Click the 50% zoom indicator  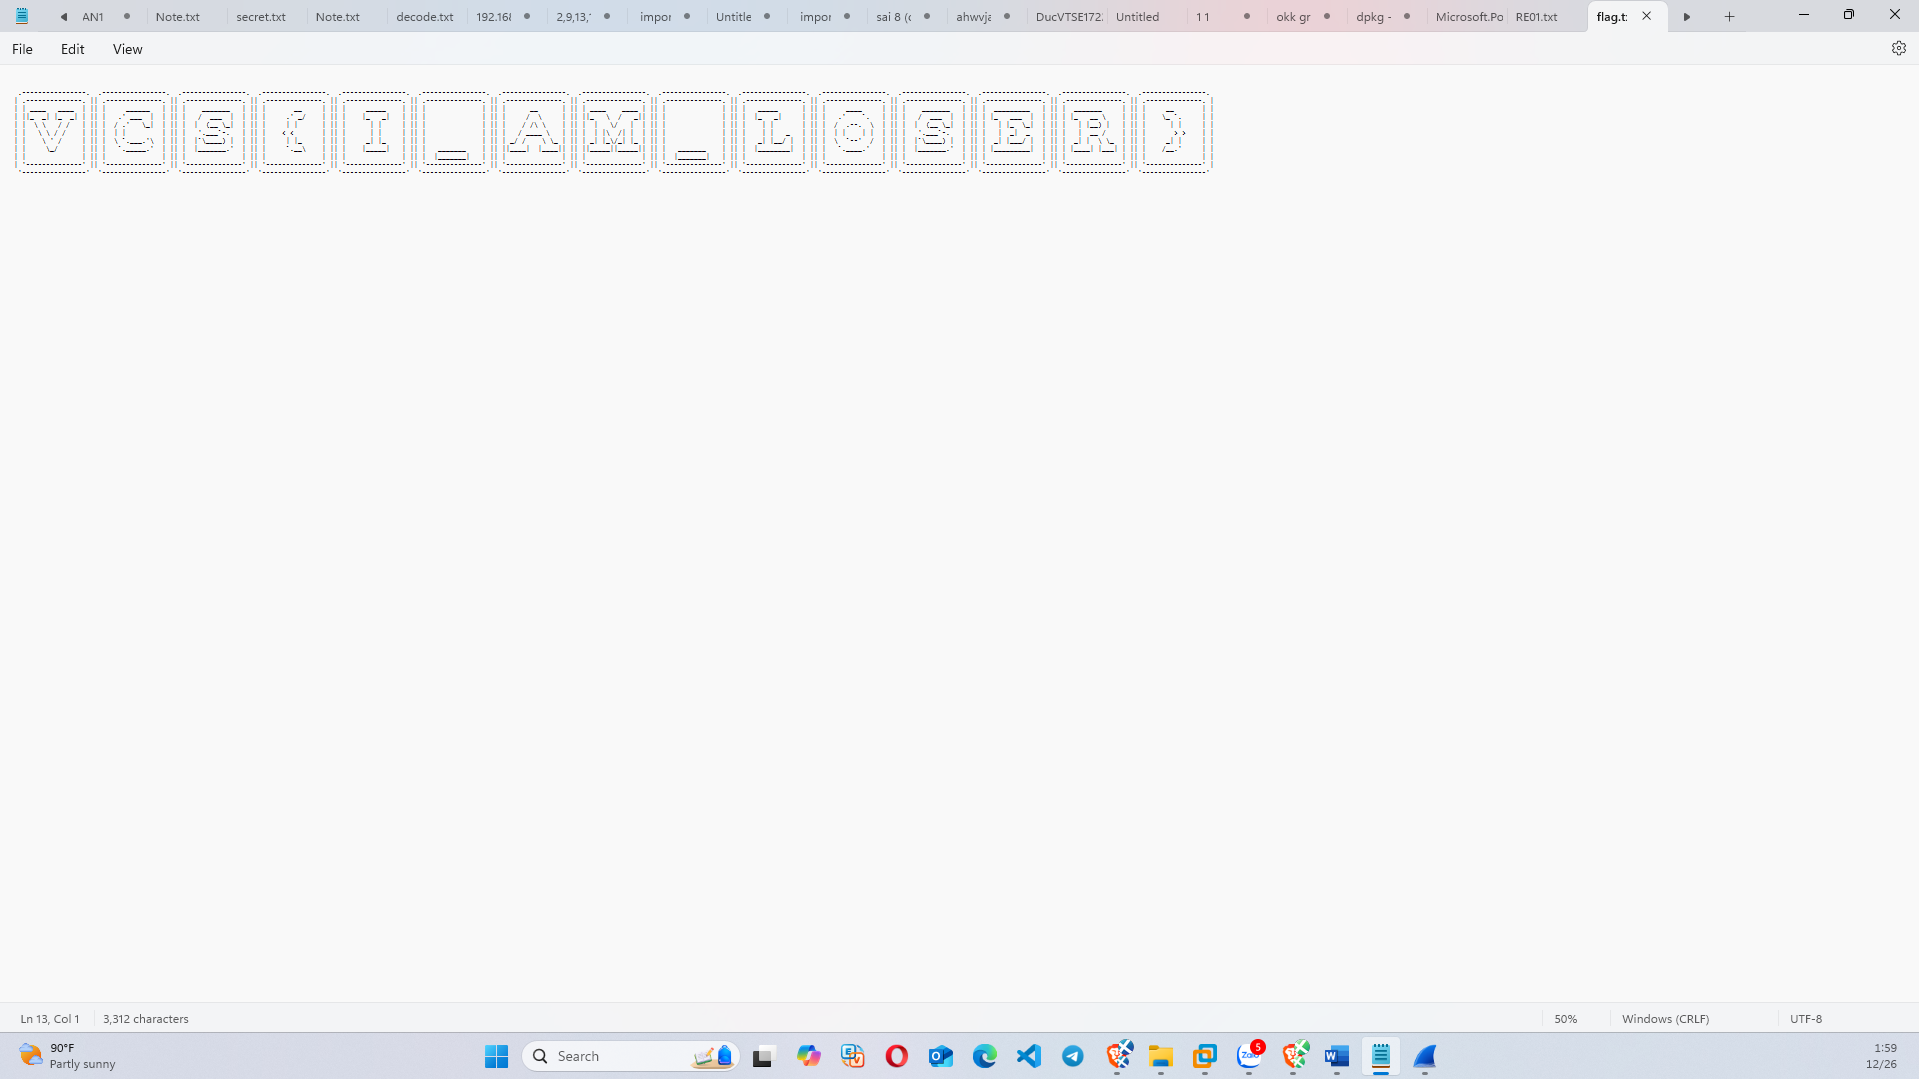(x=1564, y=1018)
